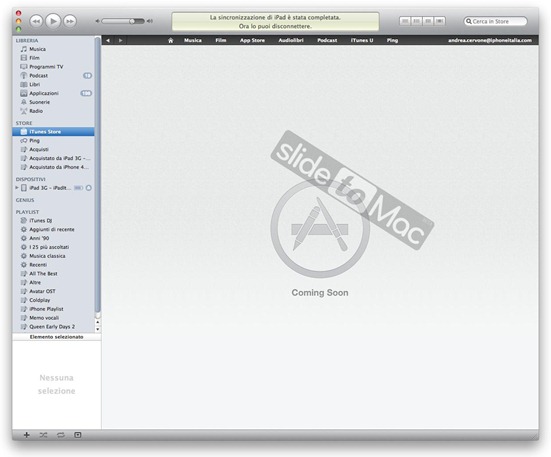Open the iTunes Store home icon
551x457 pixels.
(170, 40)
